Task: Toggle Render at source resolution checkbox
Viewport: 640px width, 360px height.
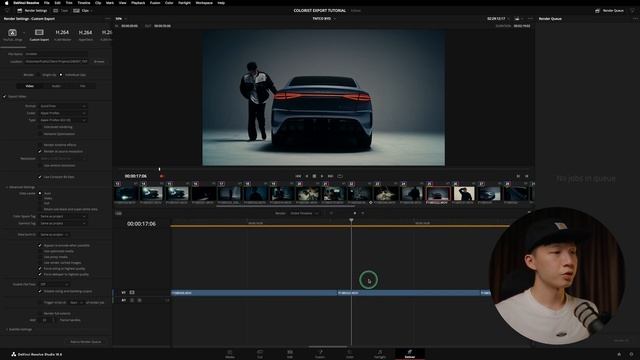Action: (x=40, y=151)
